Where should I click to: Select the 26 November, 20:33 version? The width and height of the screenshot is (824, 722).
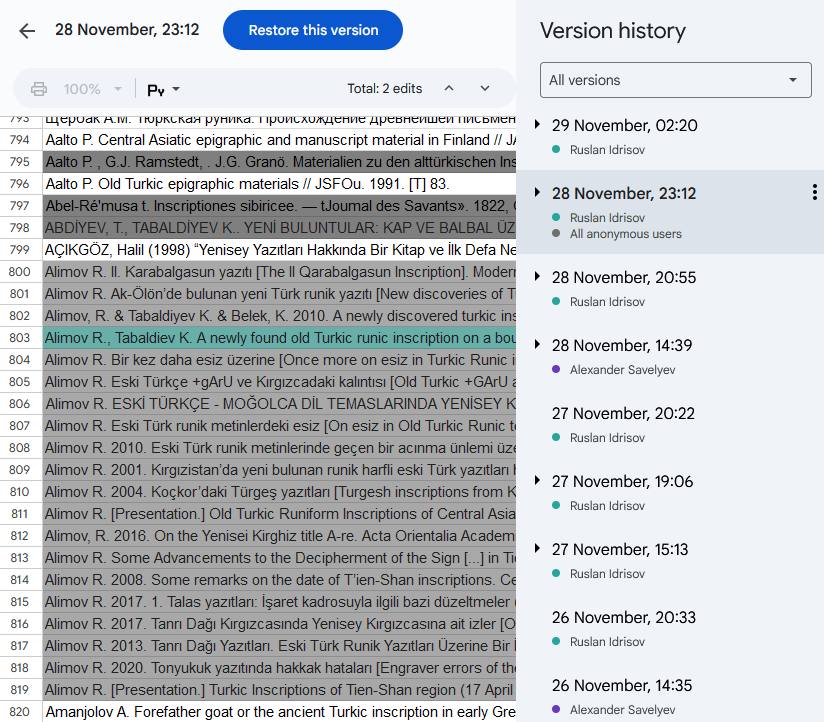tap(623, 617)
